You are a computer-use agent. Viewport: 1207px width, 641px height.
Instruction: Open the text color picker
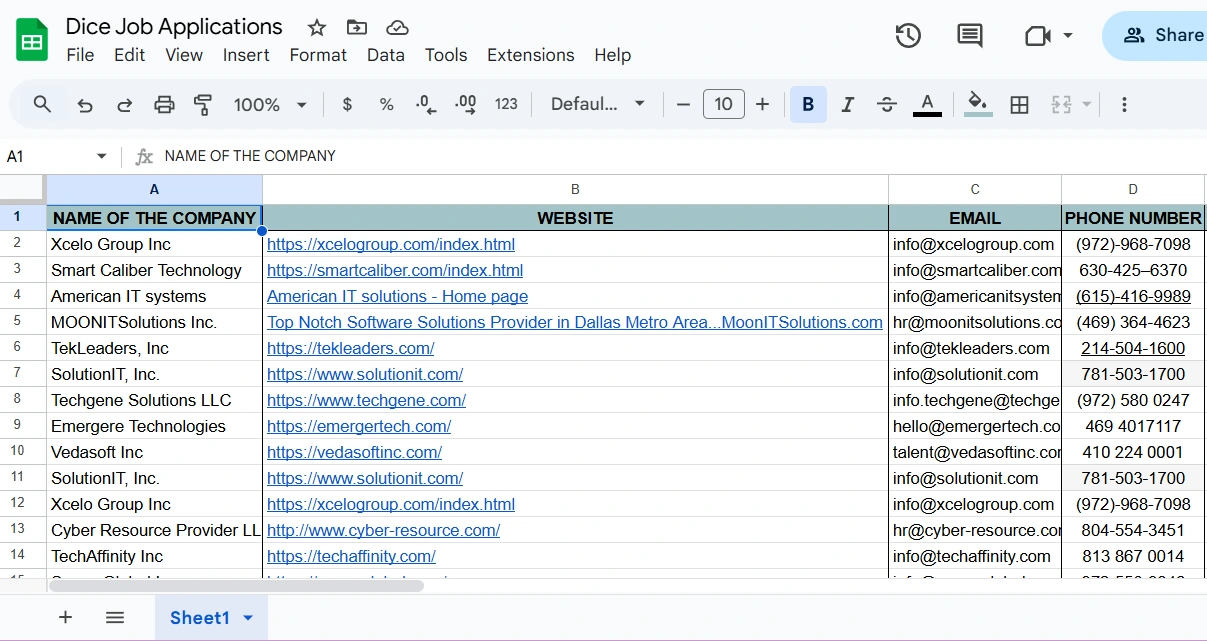pyautogui.click(x=927, y=104)
